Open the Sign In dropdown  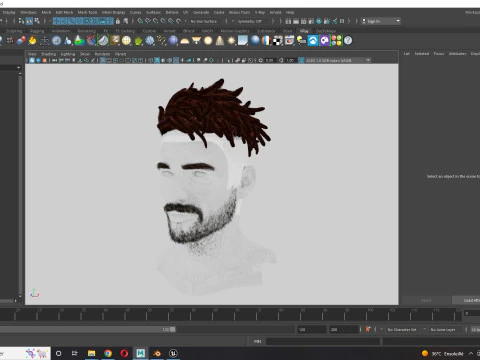pos(381,21)
